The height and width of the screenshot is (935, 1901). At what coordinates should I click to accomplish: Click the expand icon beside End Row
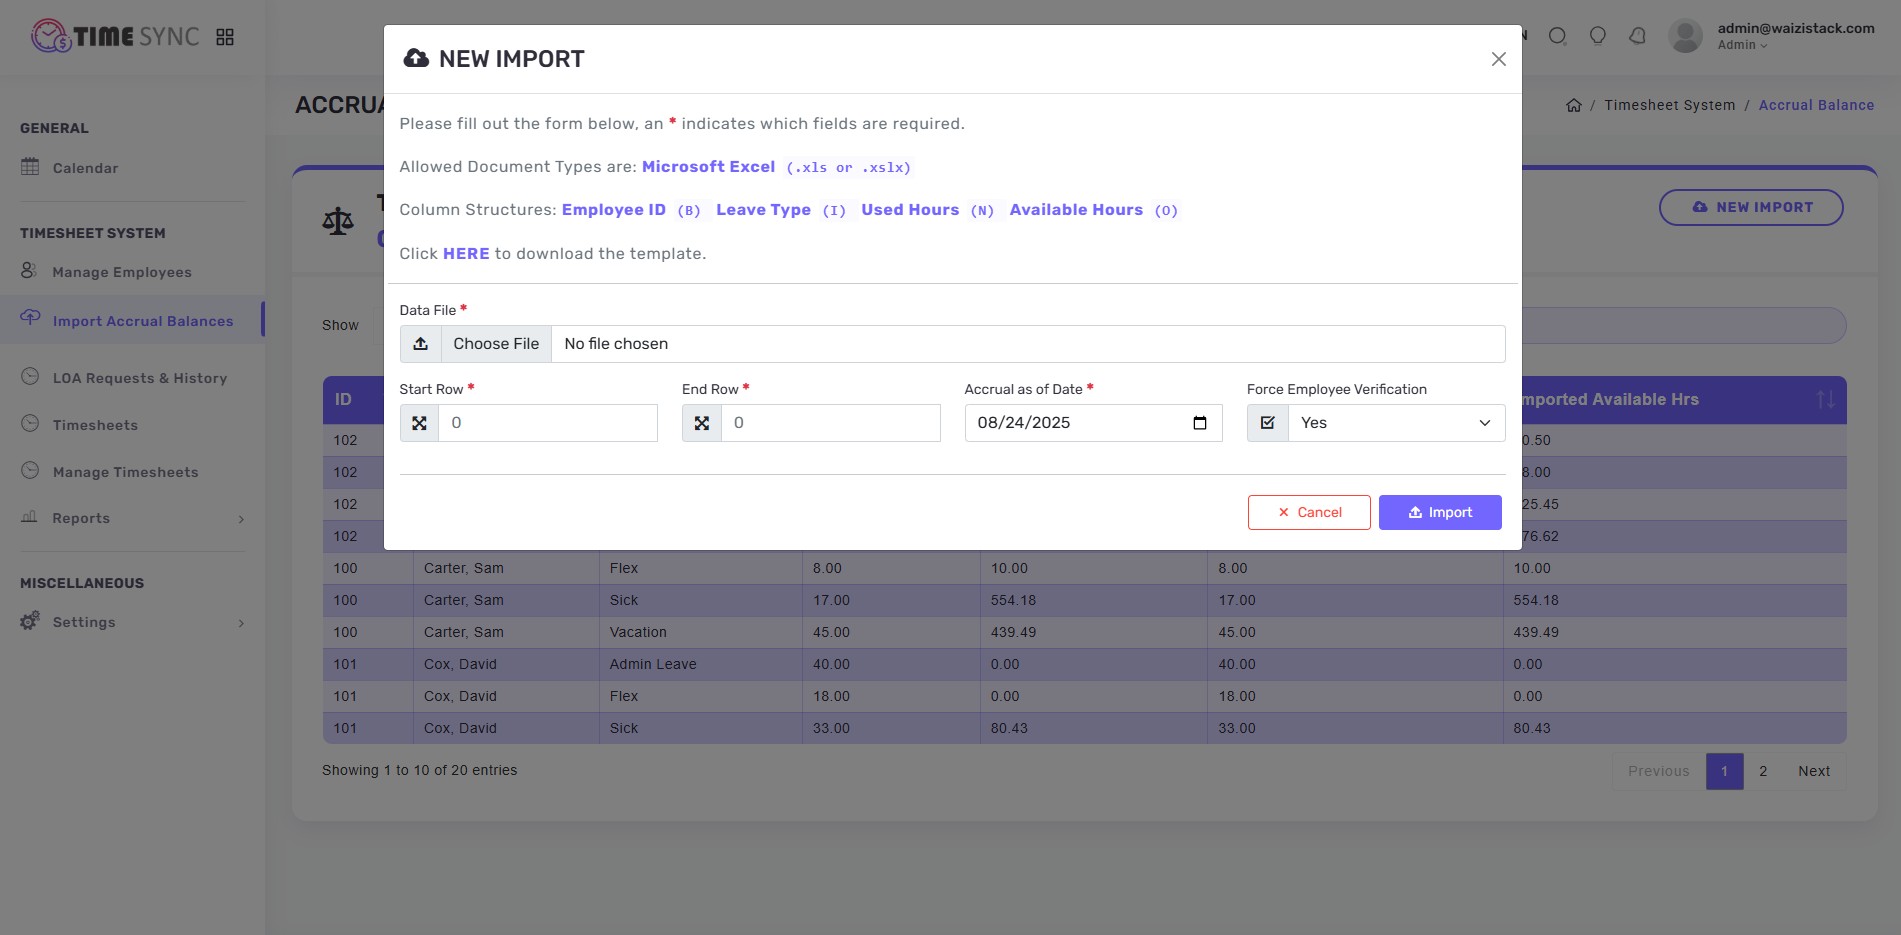(x=702, y=423)
